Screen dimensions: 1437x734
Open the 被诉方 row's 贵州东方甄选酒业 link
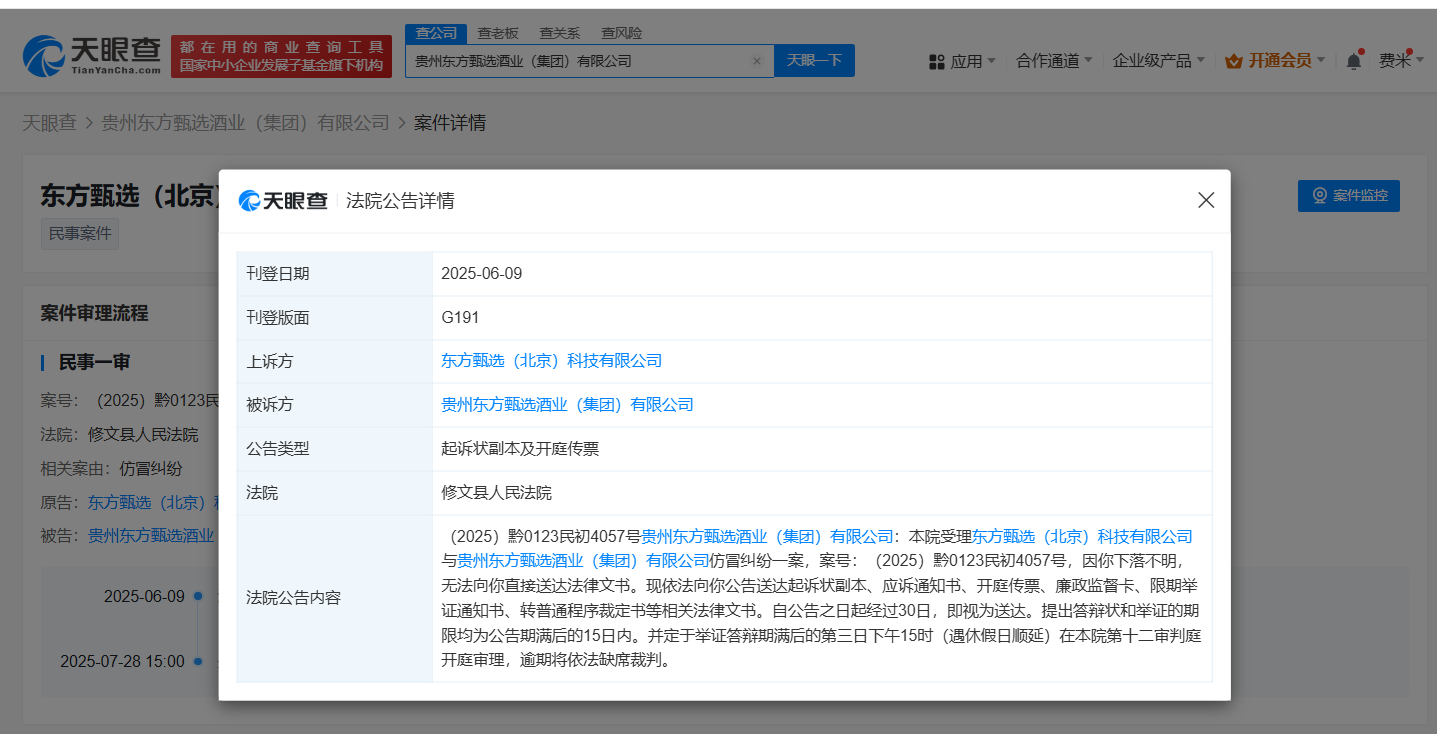567,405
